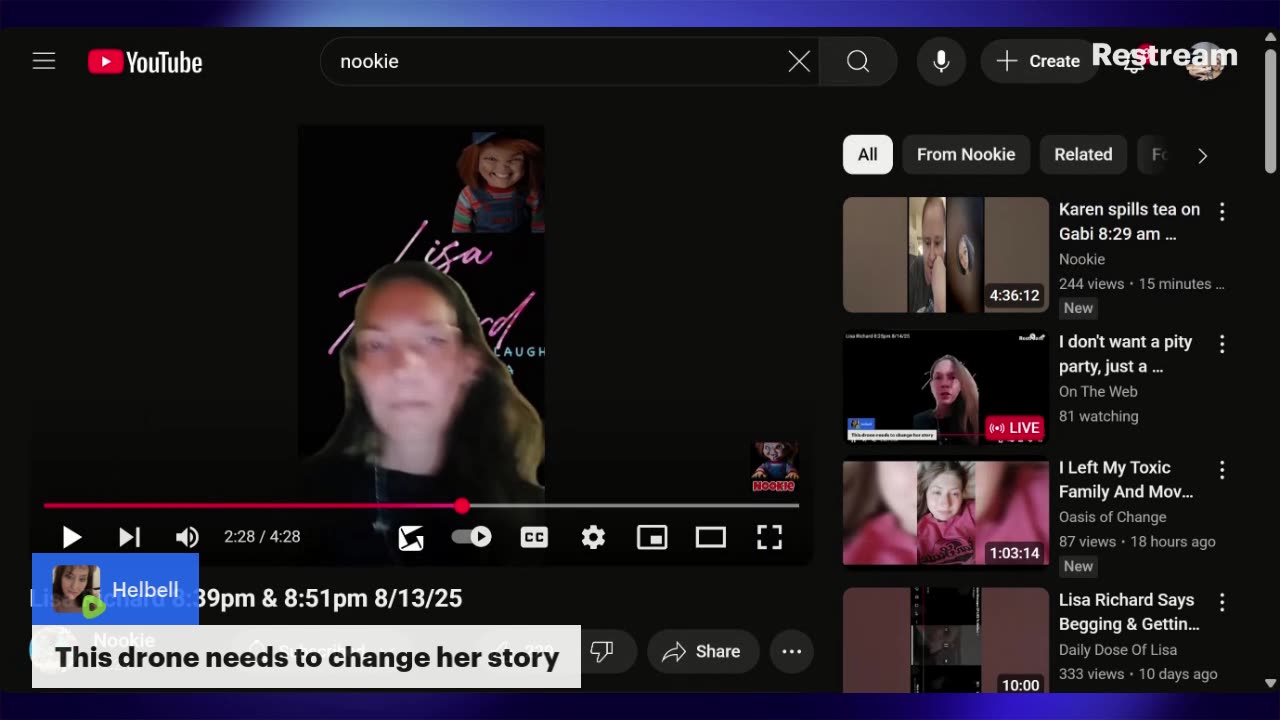Dislike the video with thumbs down
This screenshot has width=1280, height=720.
click(x=603, y=651)
